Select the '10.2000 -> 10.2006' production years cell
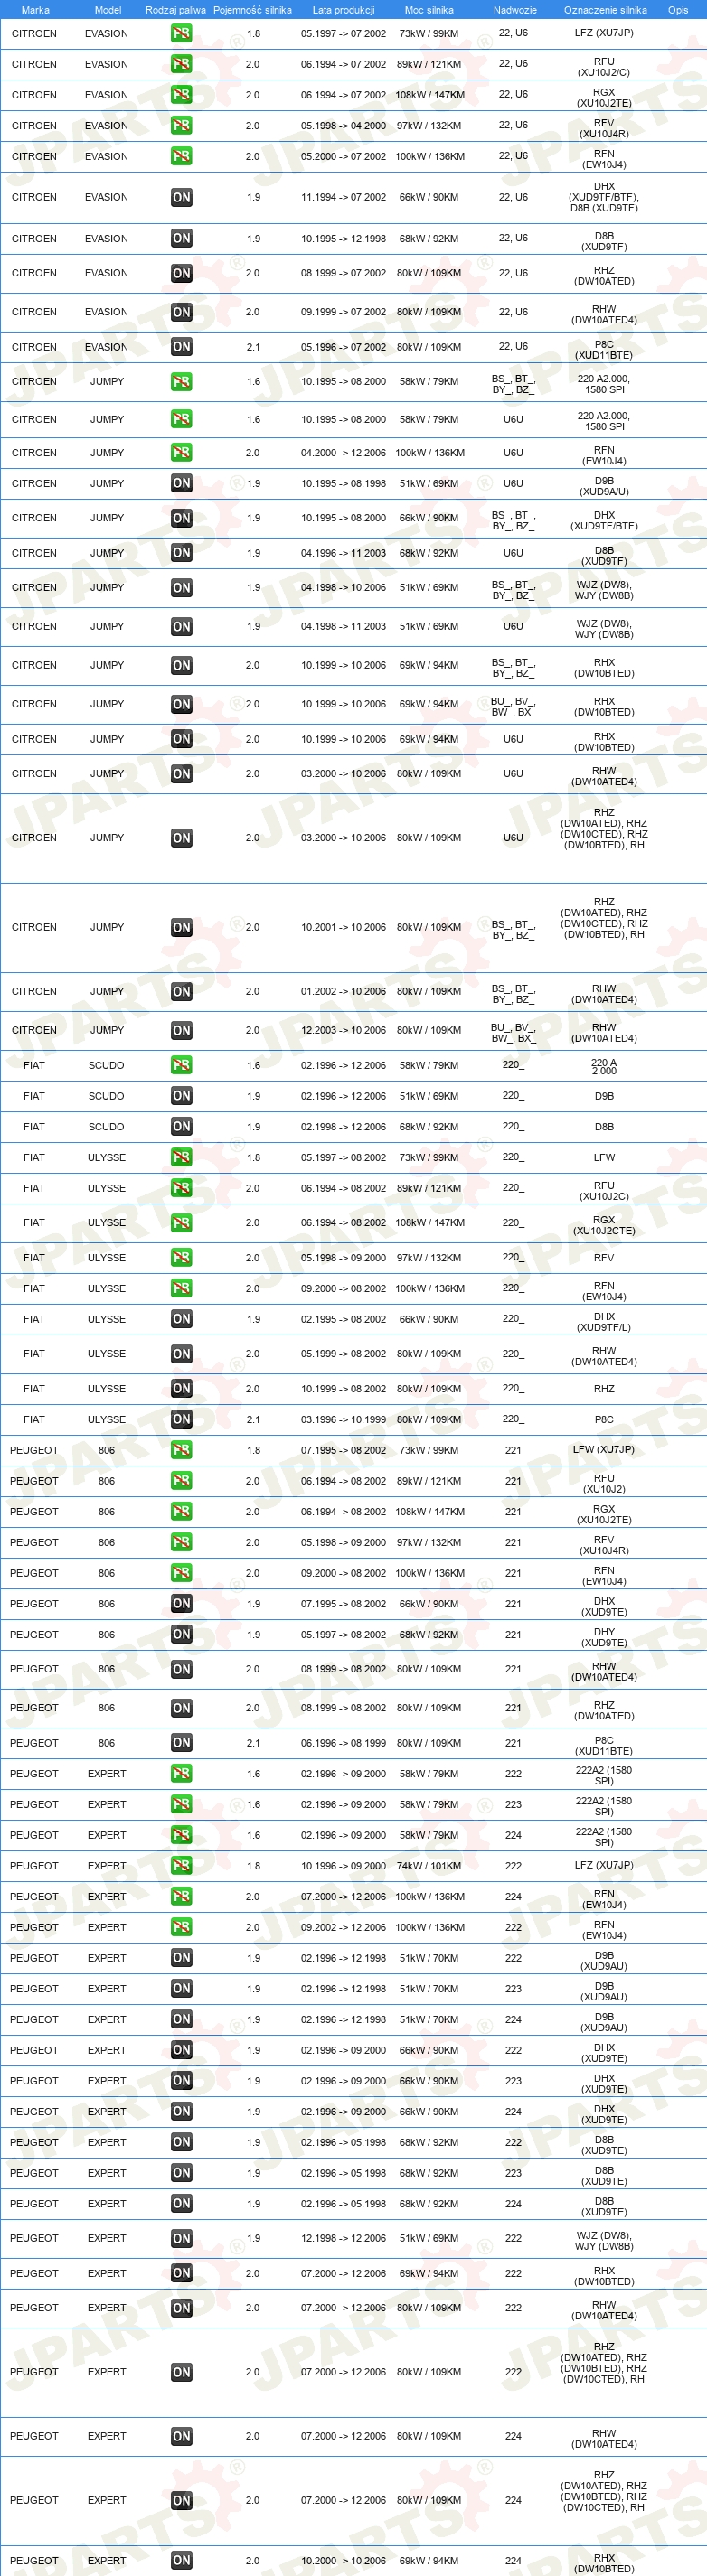The image size is (707, 2576). (x=343, y=2561)
